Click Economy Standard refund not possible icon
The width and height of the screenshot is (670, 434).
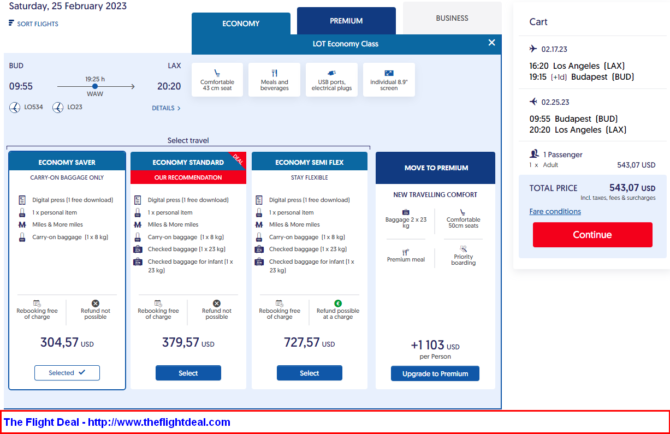pos(217,303)
